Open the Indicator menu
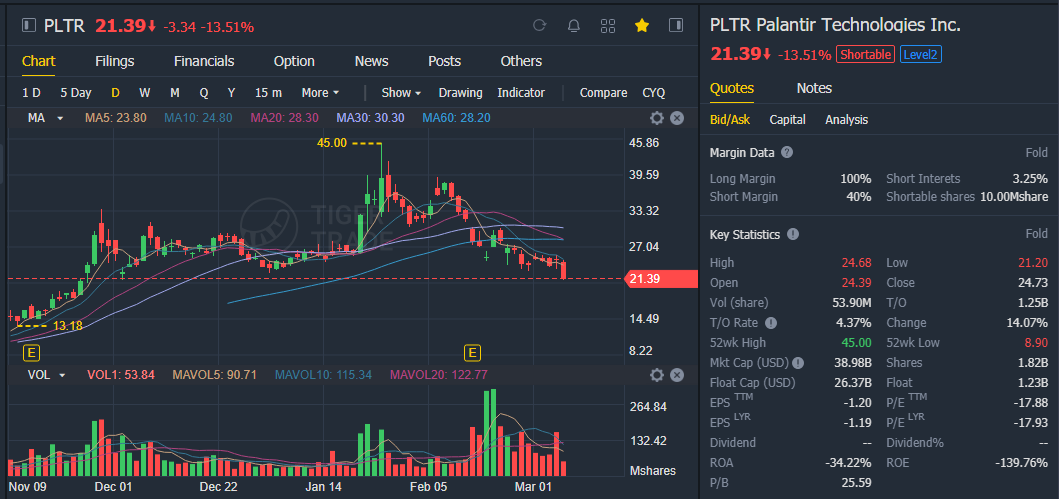Image resolution: width=1059 pixels, height=499 pixels. (521, 93)
